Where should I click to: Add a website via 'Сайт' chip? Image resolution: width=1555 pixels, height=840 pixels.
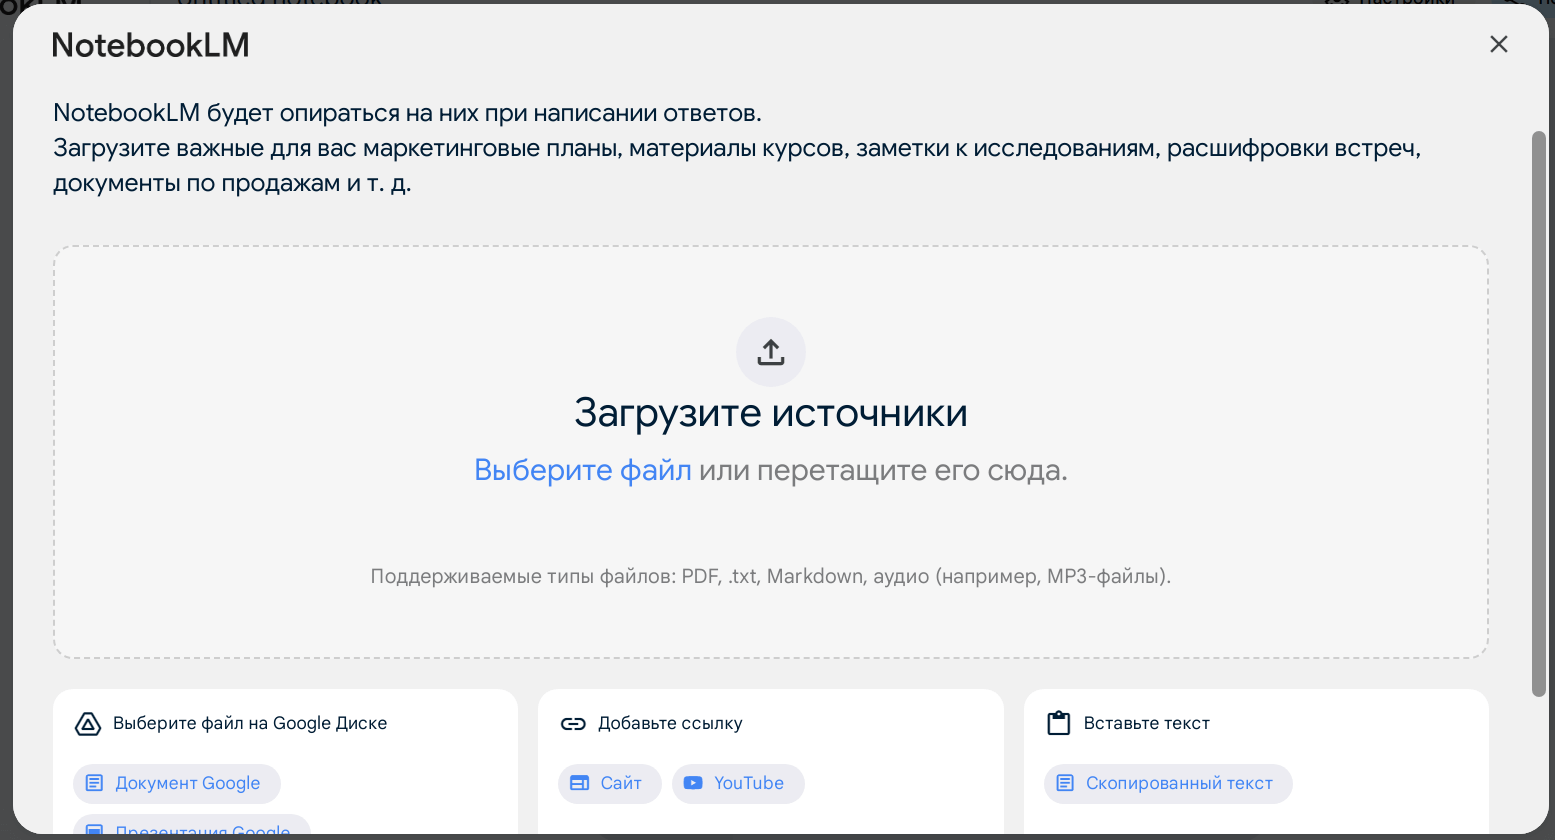(610, 783)
